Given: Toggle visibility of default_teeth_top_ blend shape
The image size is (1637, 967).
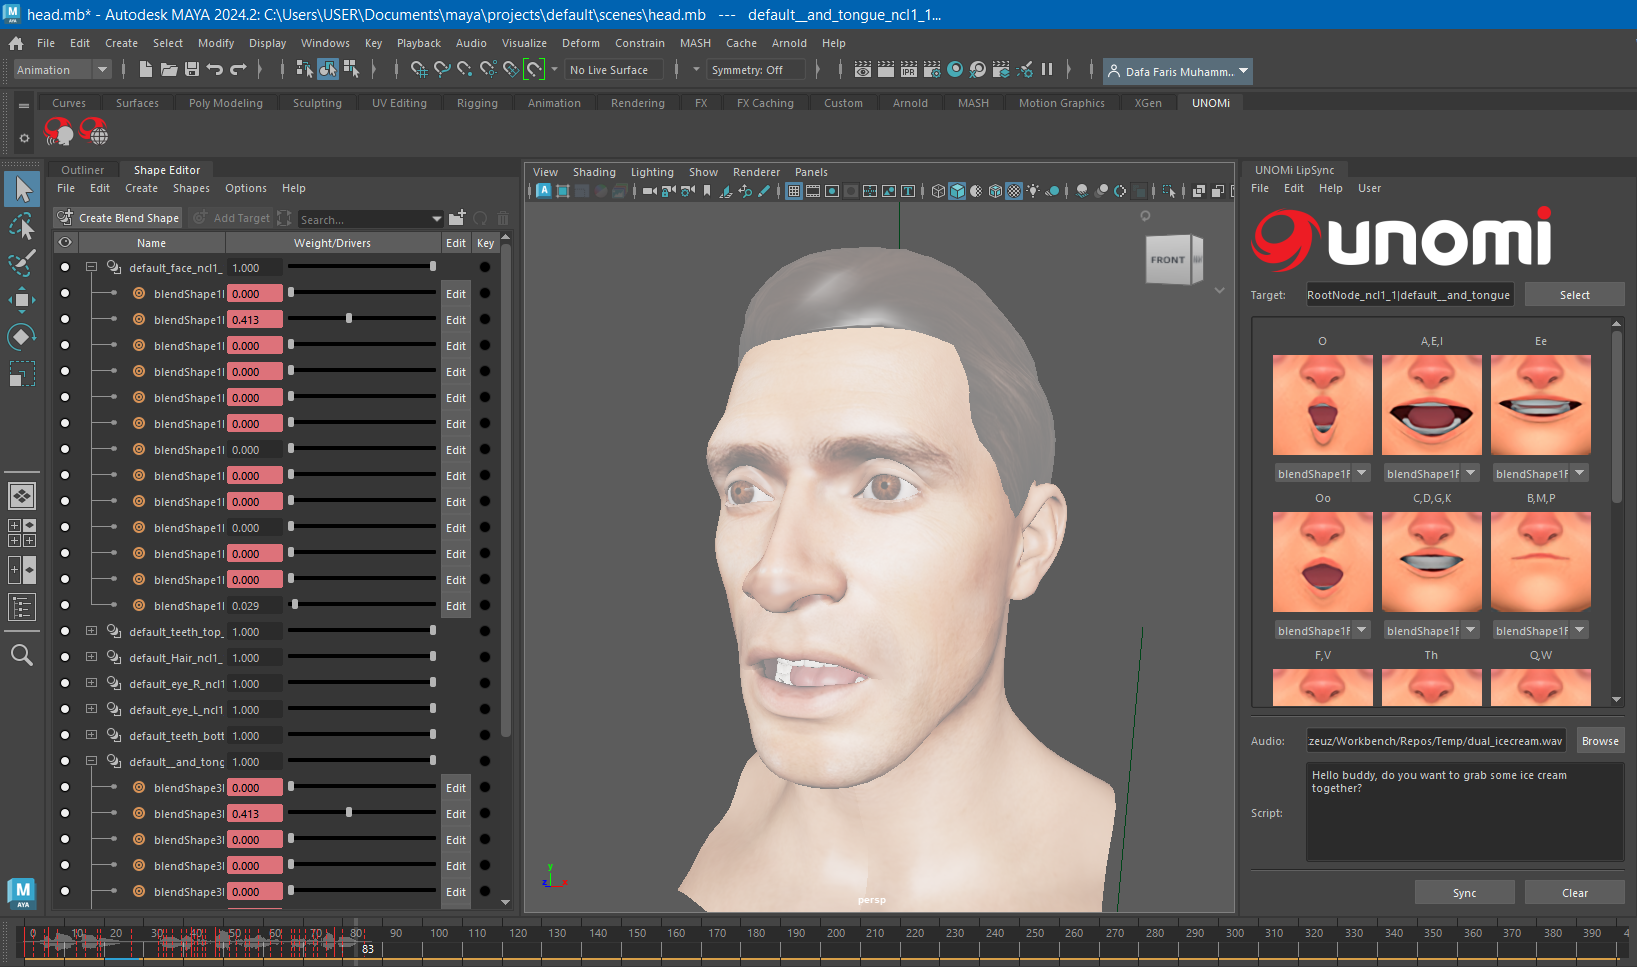Looking at the screenshot, I should [x=65, y=631].
